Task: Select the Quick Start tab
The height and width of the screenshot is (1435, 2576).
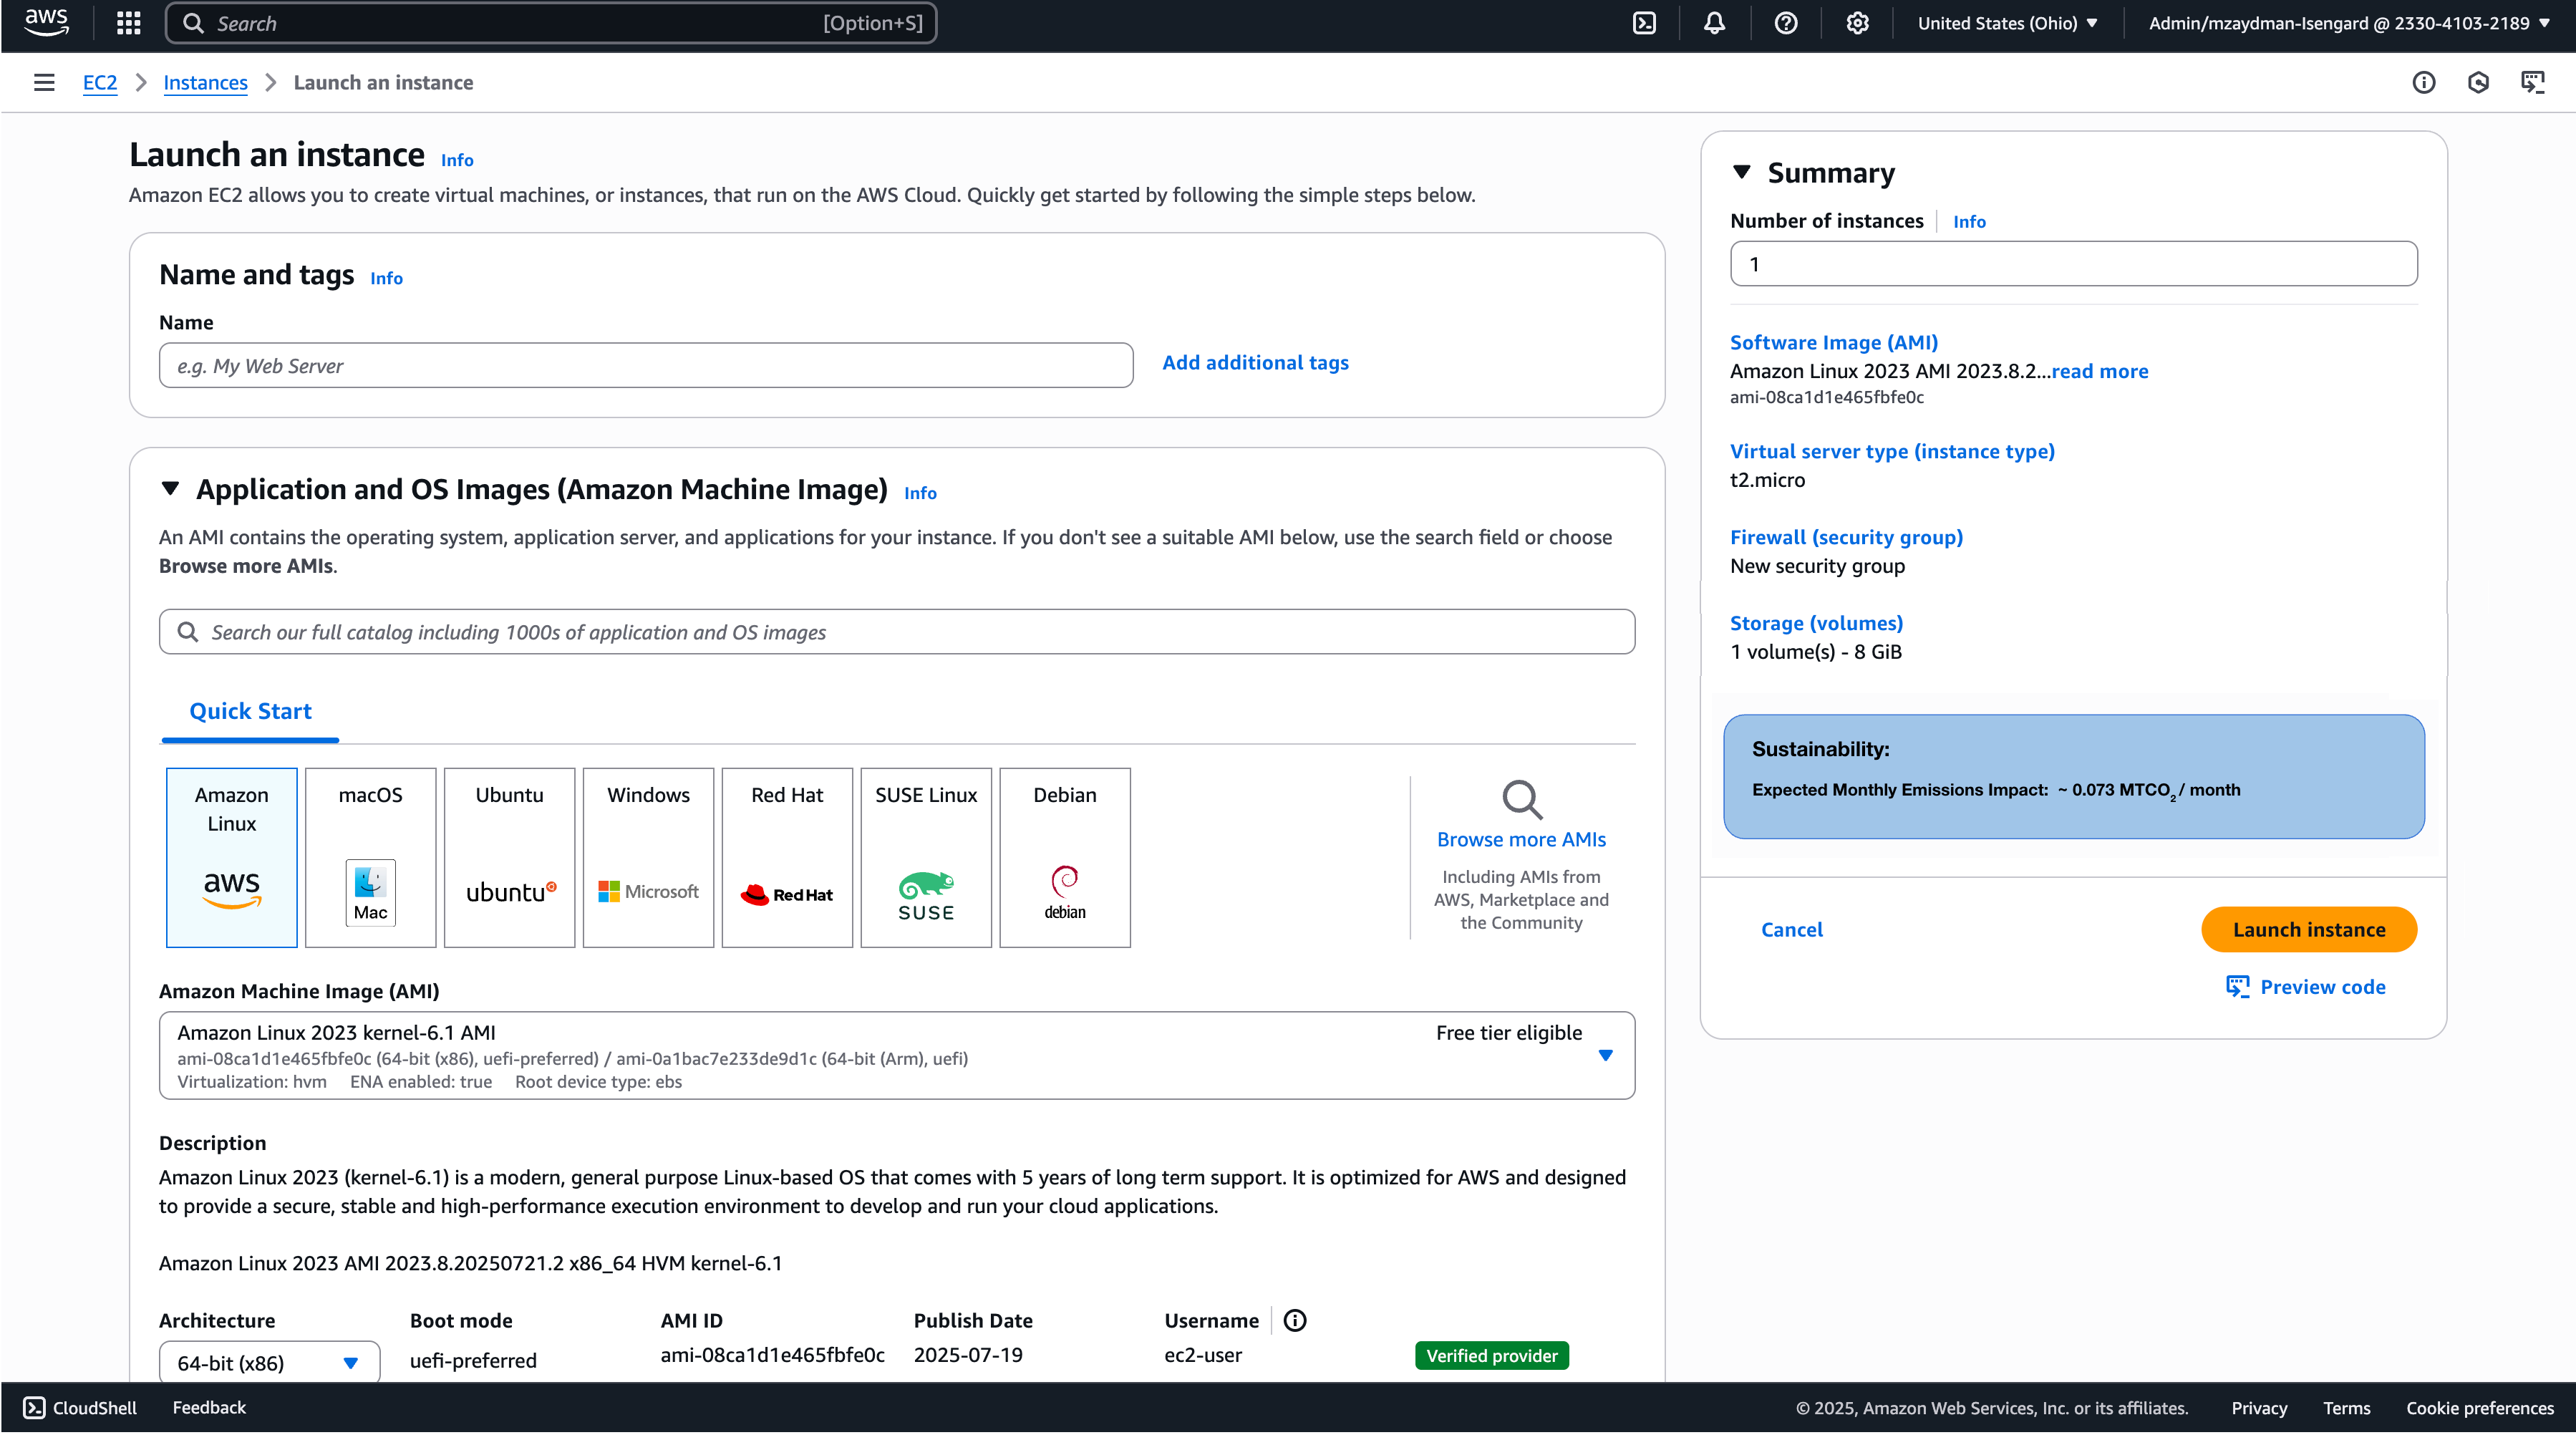Action: [x=250, y=711]
